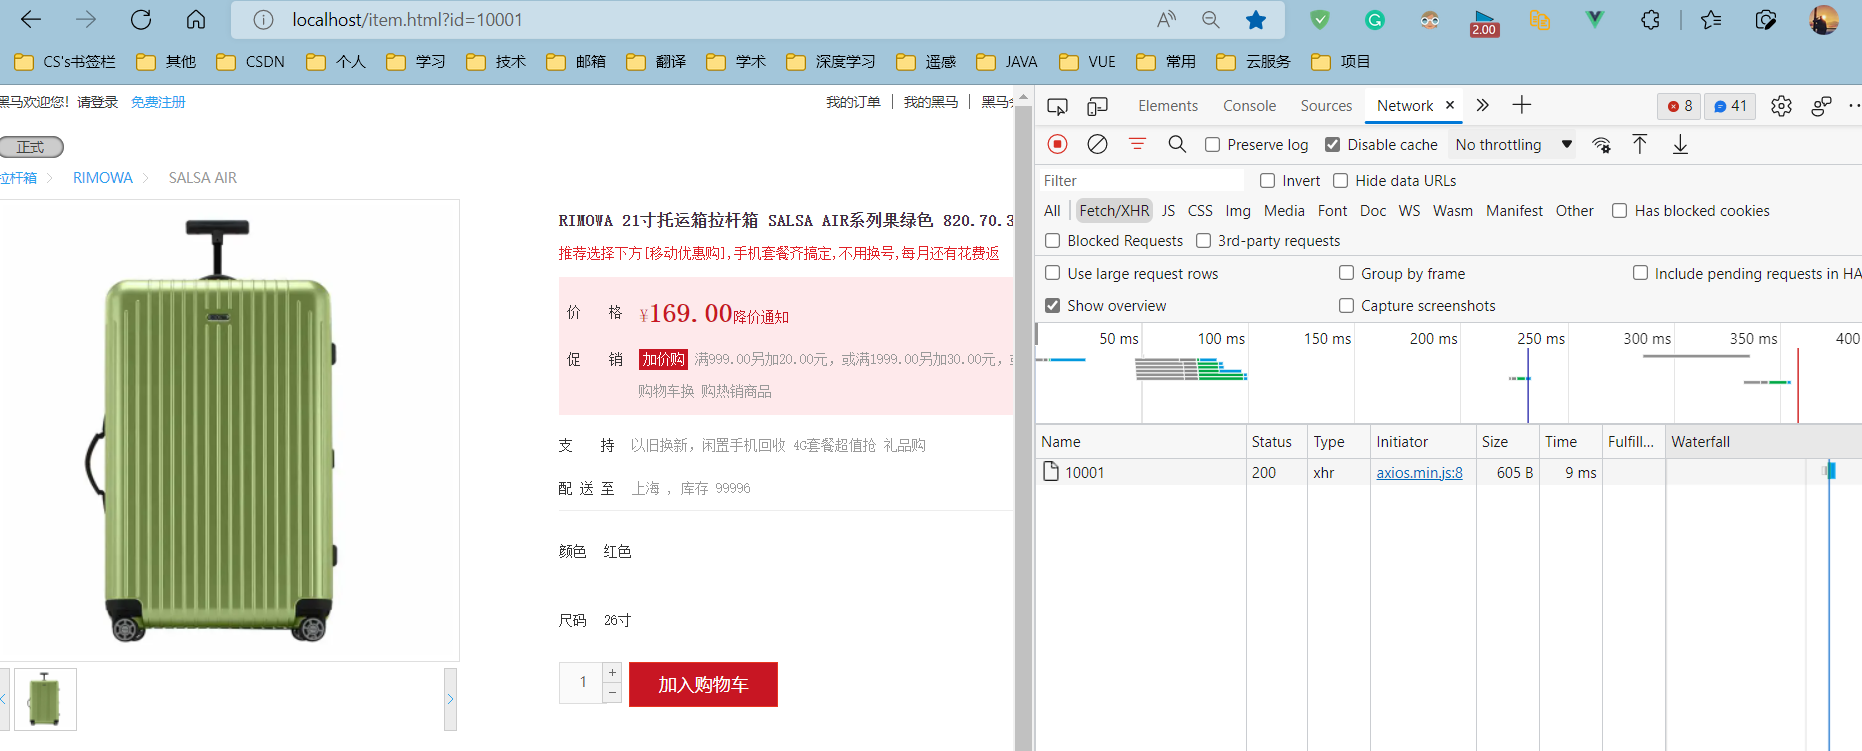Enable Blocked Requests checkbox

click(1052, 241)
